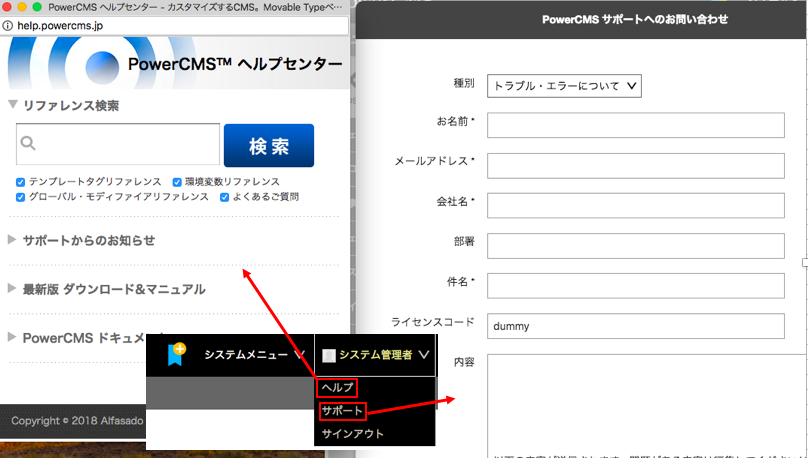Toggle テンプレートタグリファレンス checkbox

coord(21,182)
